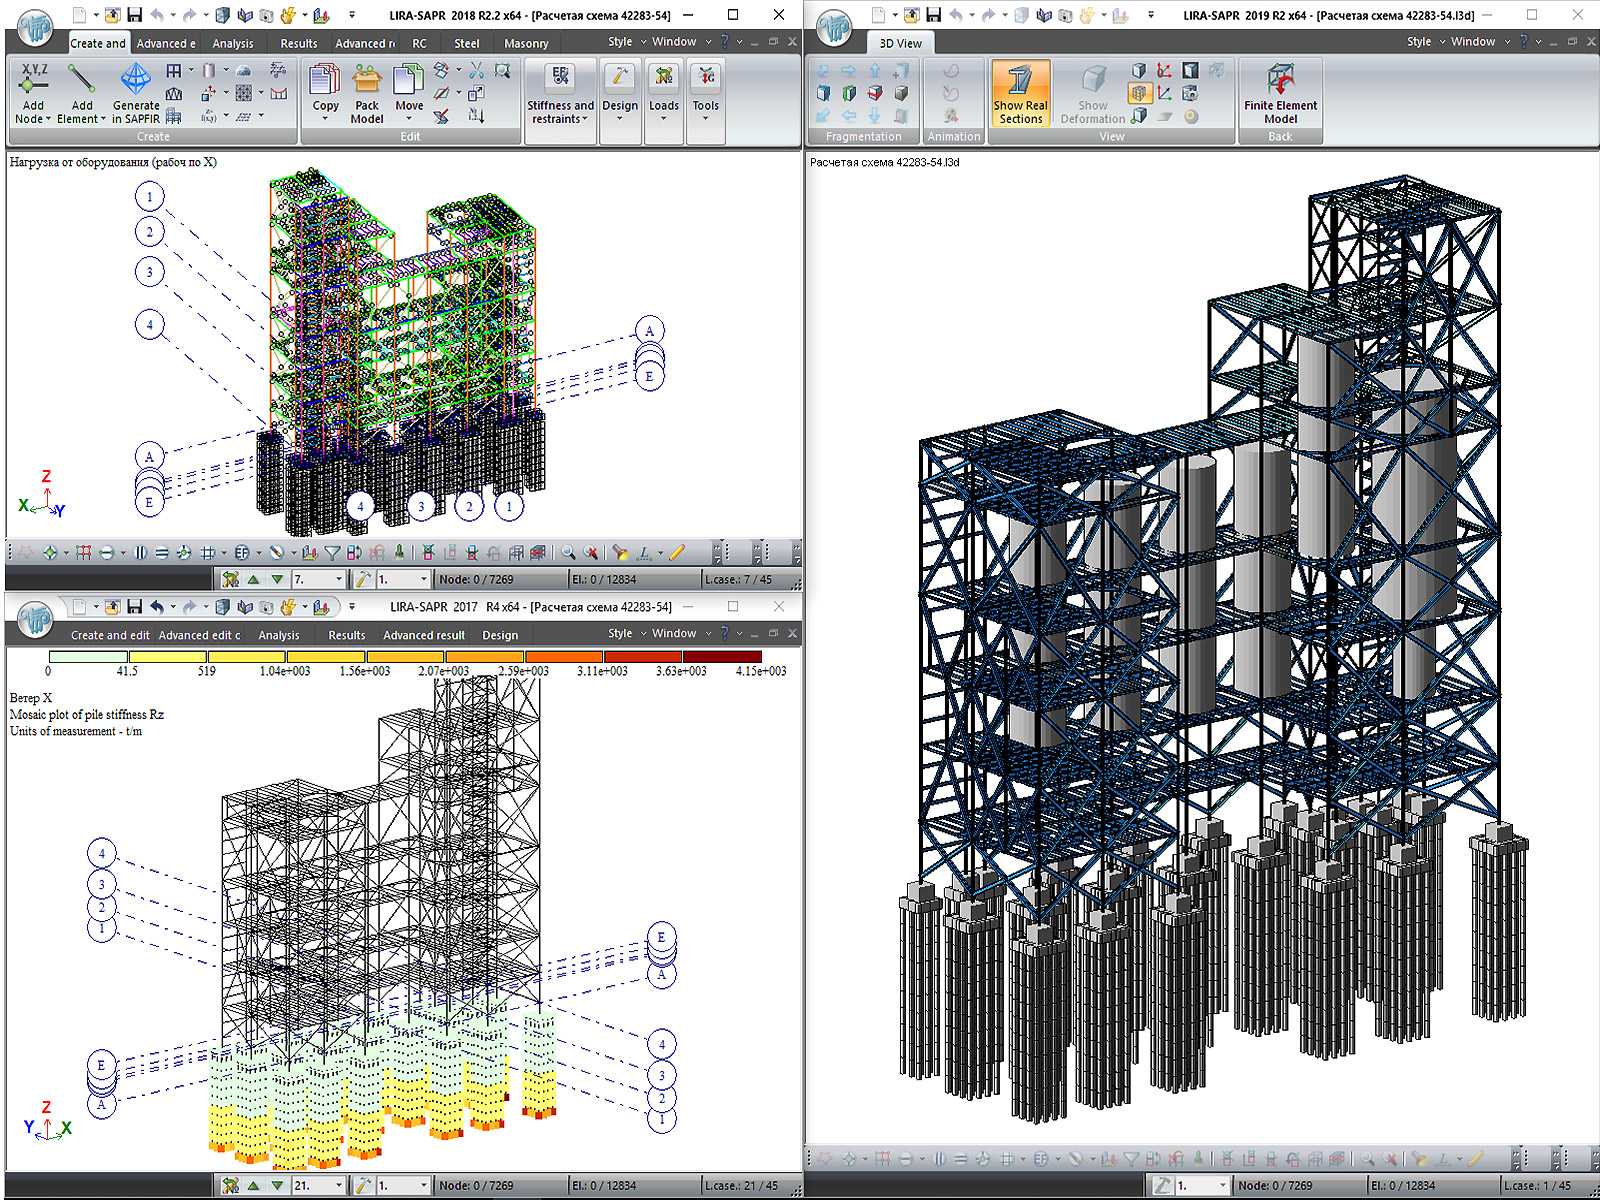Screen dimensions: 1600x1200
Task: Toggle the highlighted mesh cube view option
Action: [x=1139, y=93]
